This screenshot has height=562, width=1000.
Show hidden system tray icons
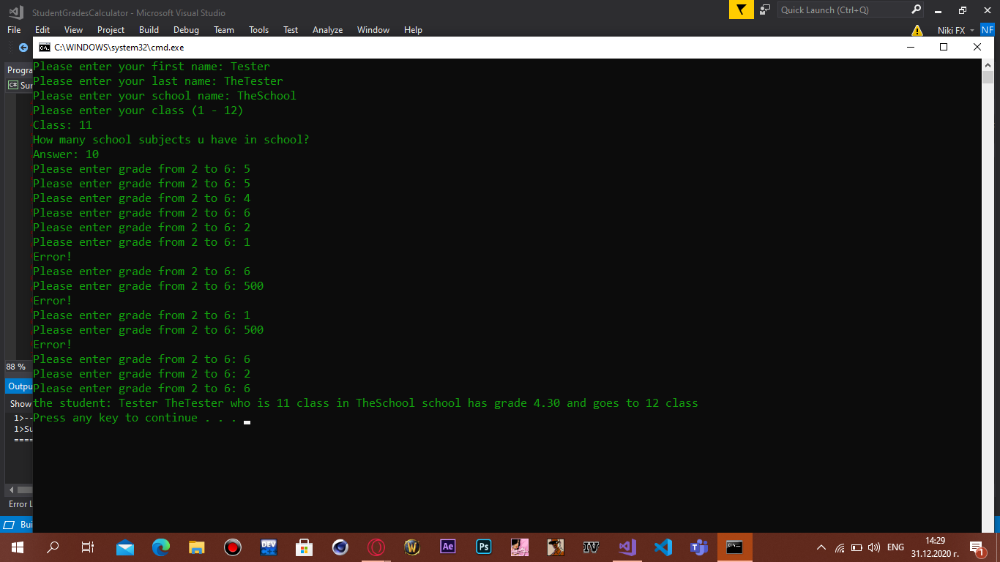pos(821,547)
